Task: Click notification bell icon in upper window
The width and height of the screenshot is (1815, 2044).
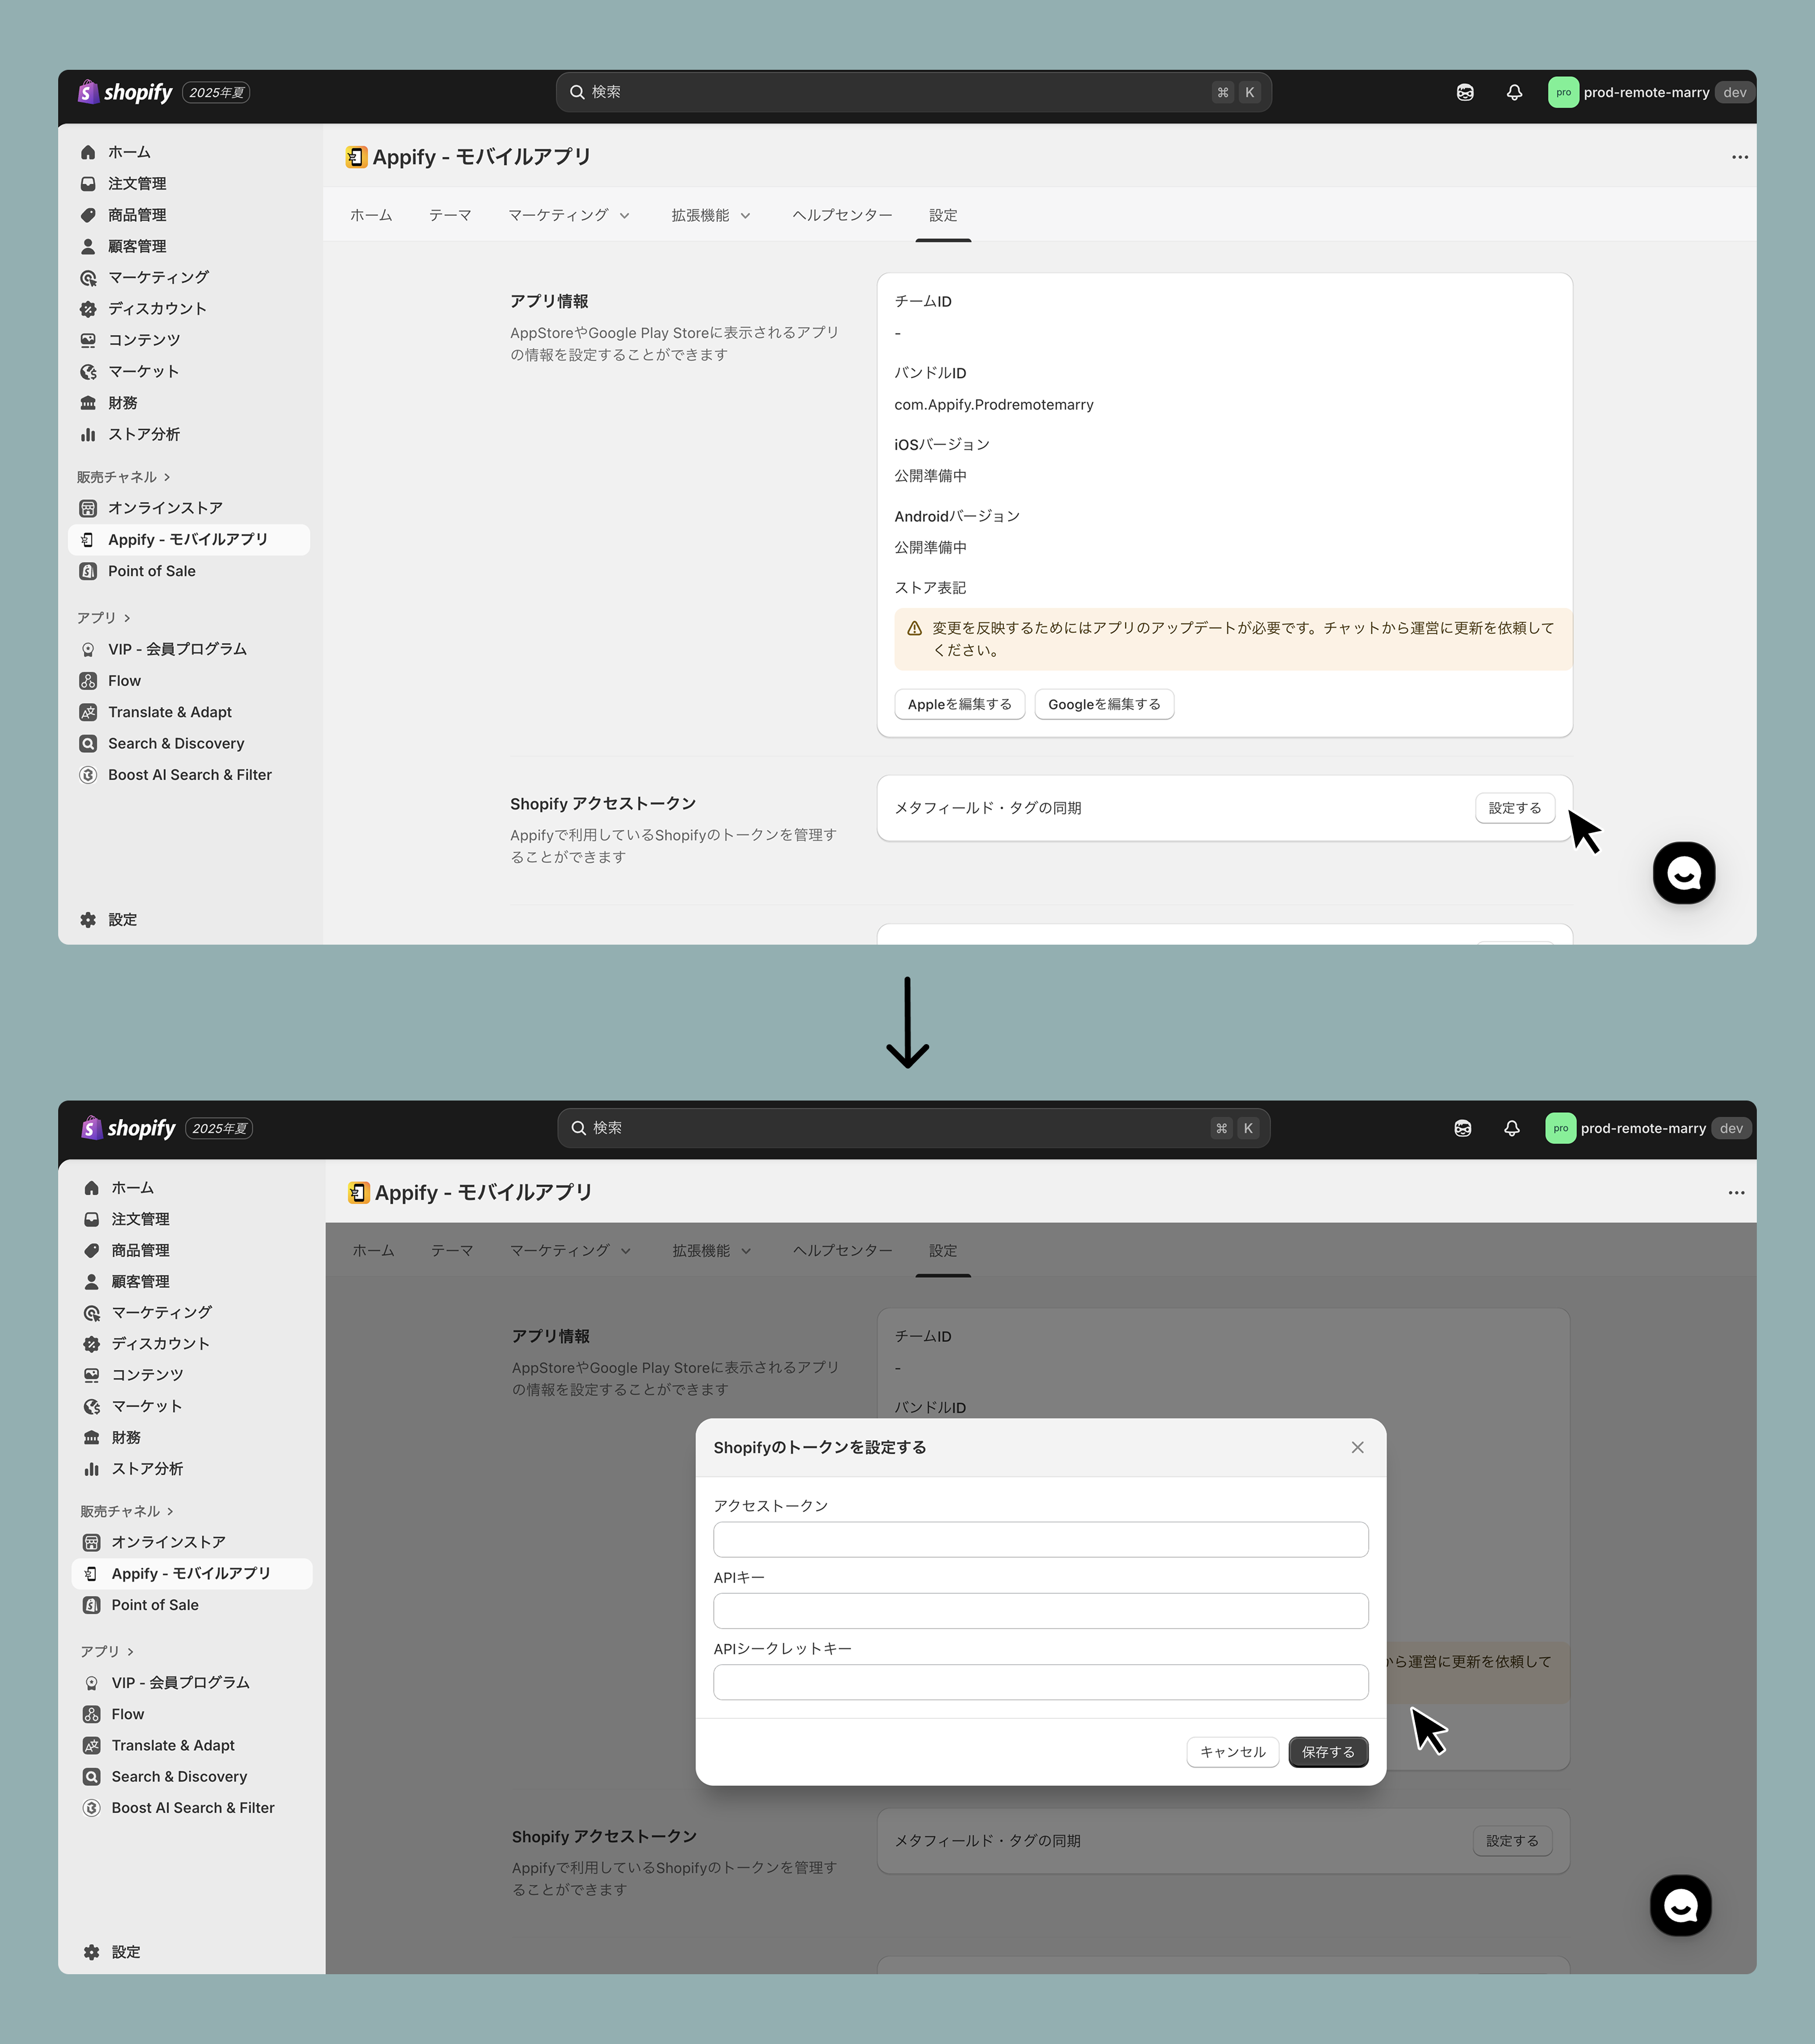Action: click(x=1514, y=92)
